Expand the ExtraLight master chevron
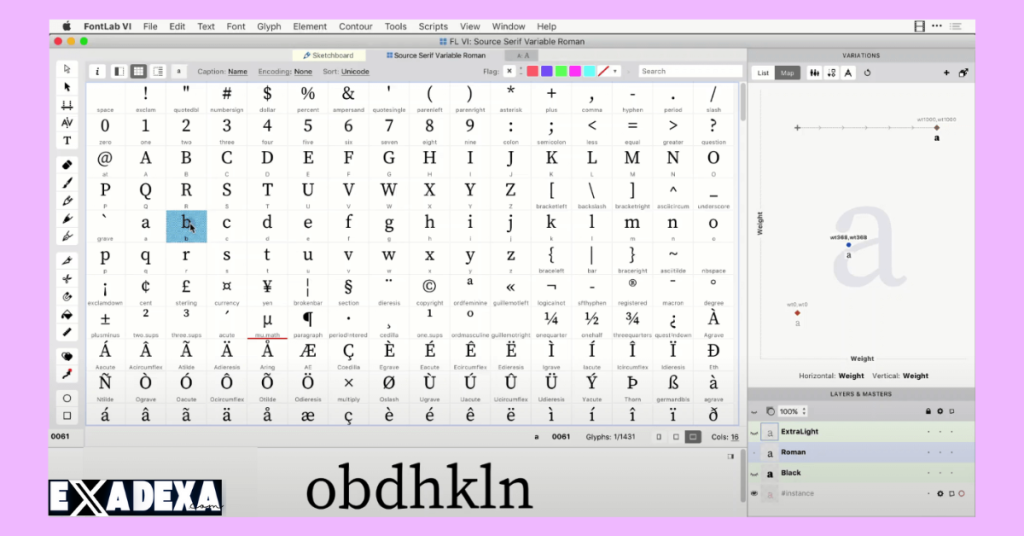 click(x=755, y=432)
